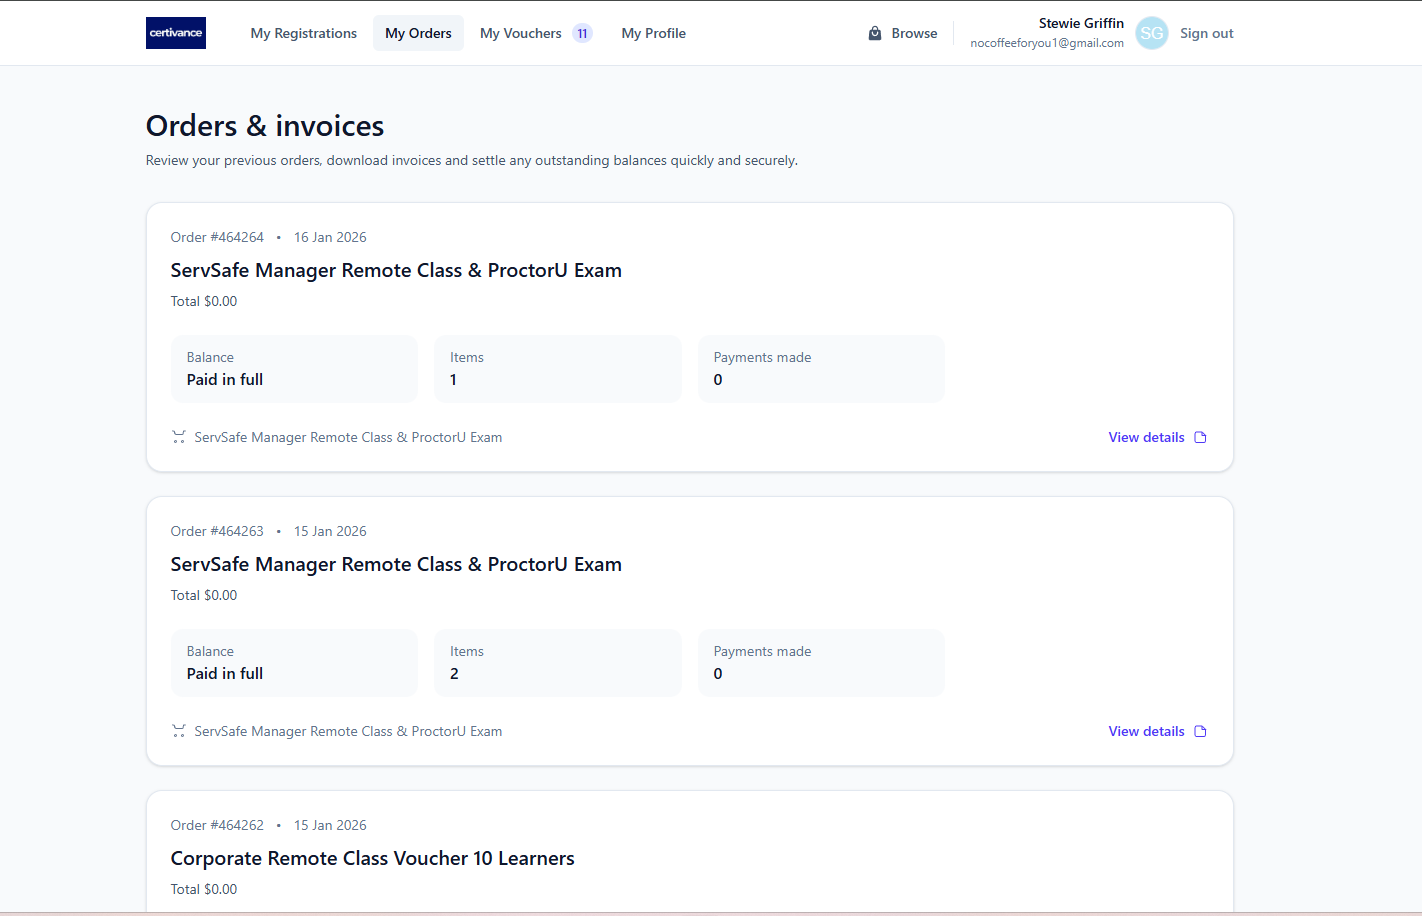The height and width of the screenshot is (916, 1422).
Task: Open My Registrations tab
Action: tap(303, 33)
